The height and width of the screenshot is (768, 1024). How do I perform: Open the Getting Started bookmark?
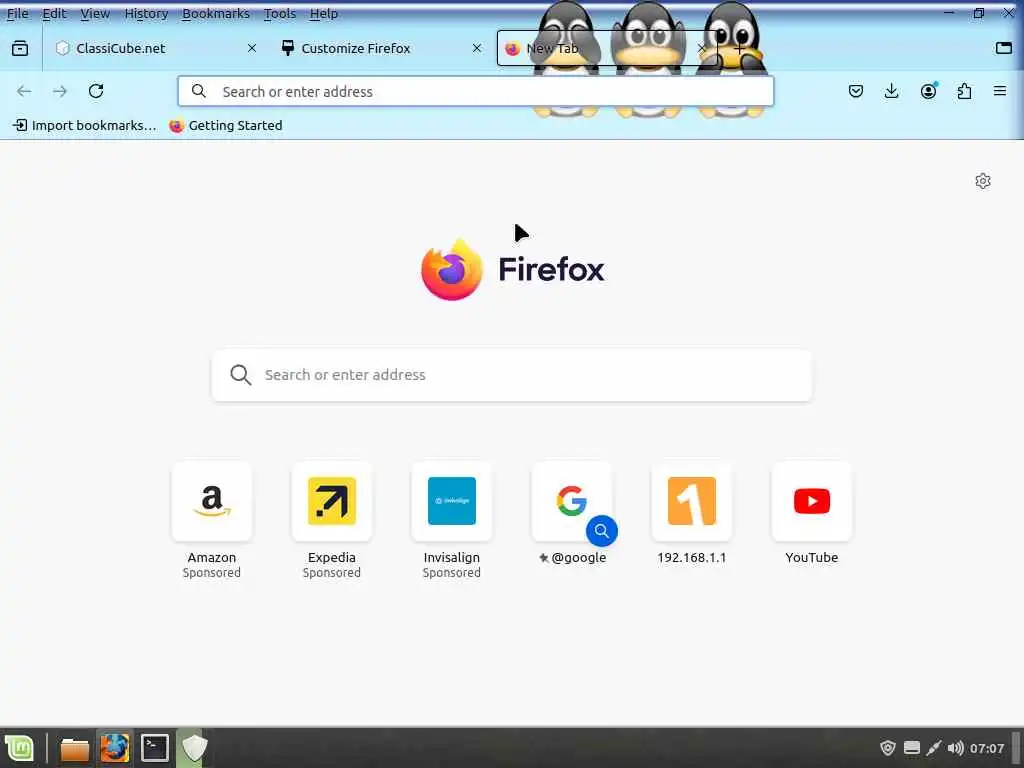coord(226,125)
